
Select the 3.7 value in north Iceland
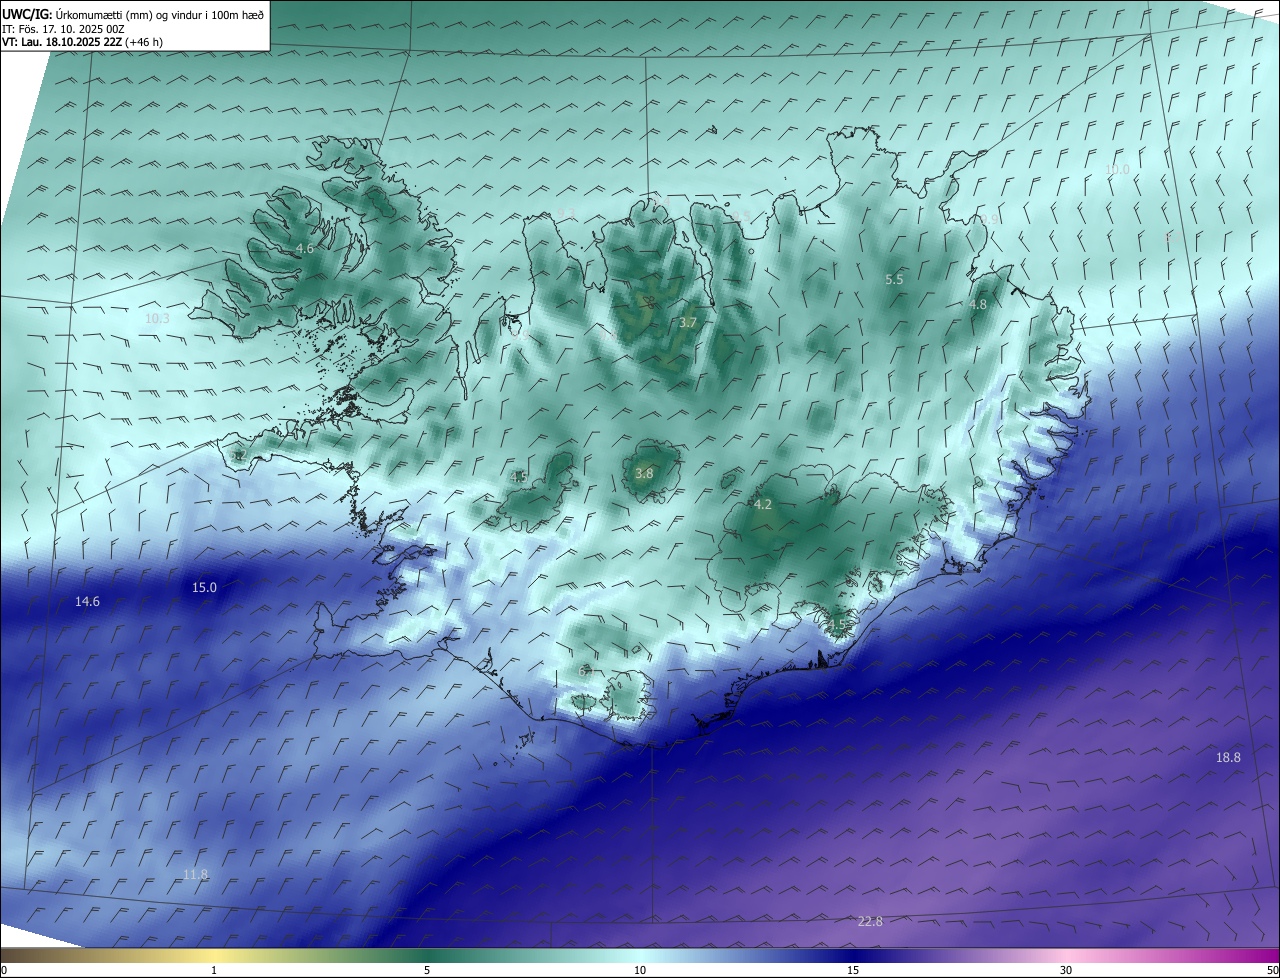[x=687, y=322]
